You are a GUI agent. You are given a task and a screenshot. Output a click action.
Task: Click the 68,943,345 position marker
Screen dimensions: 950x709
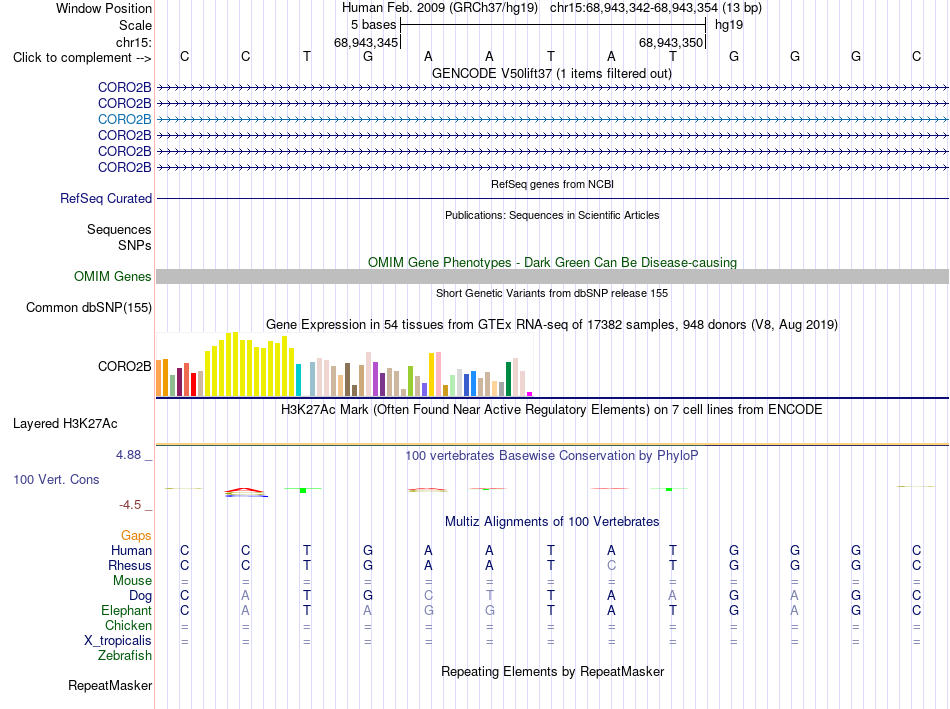(x=366, y=42)
